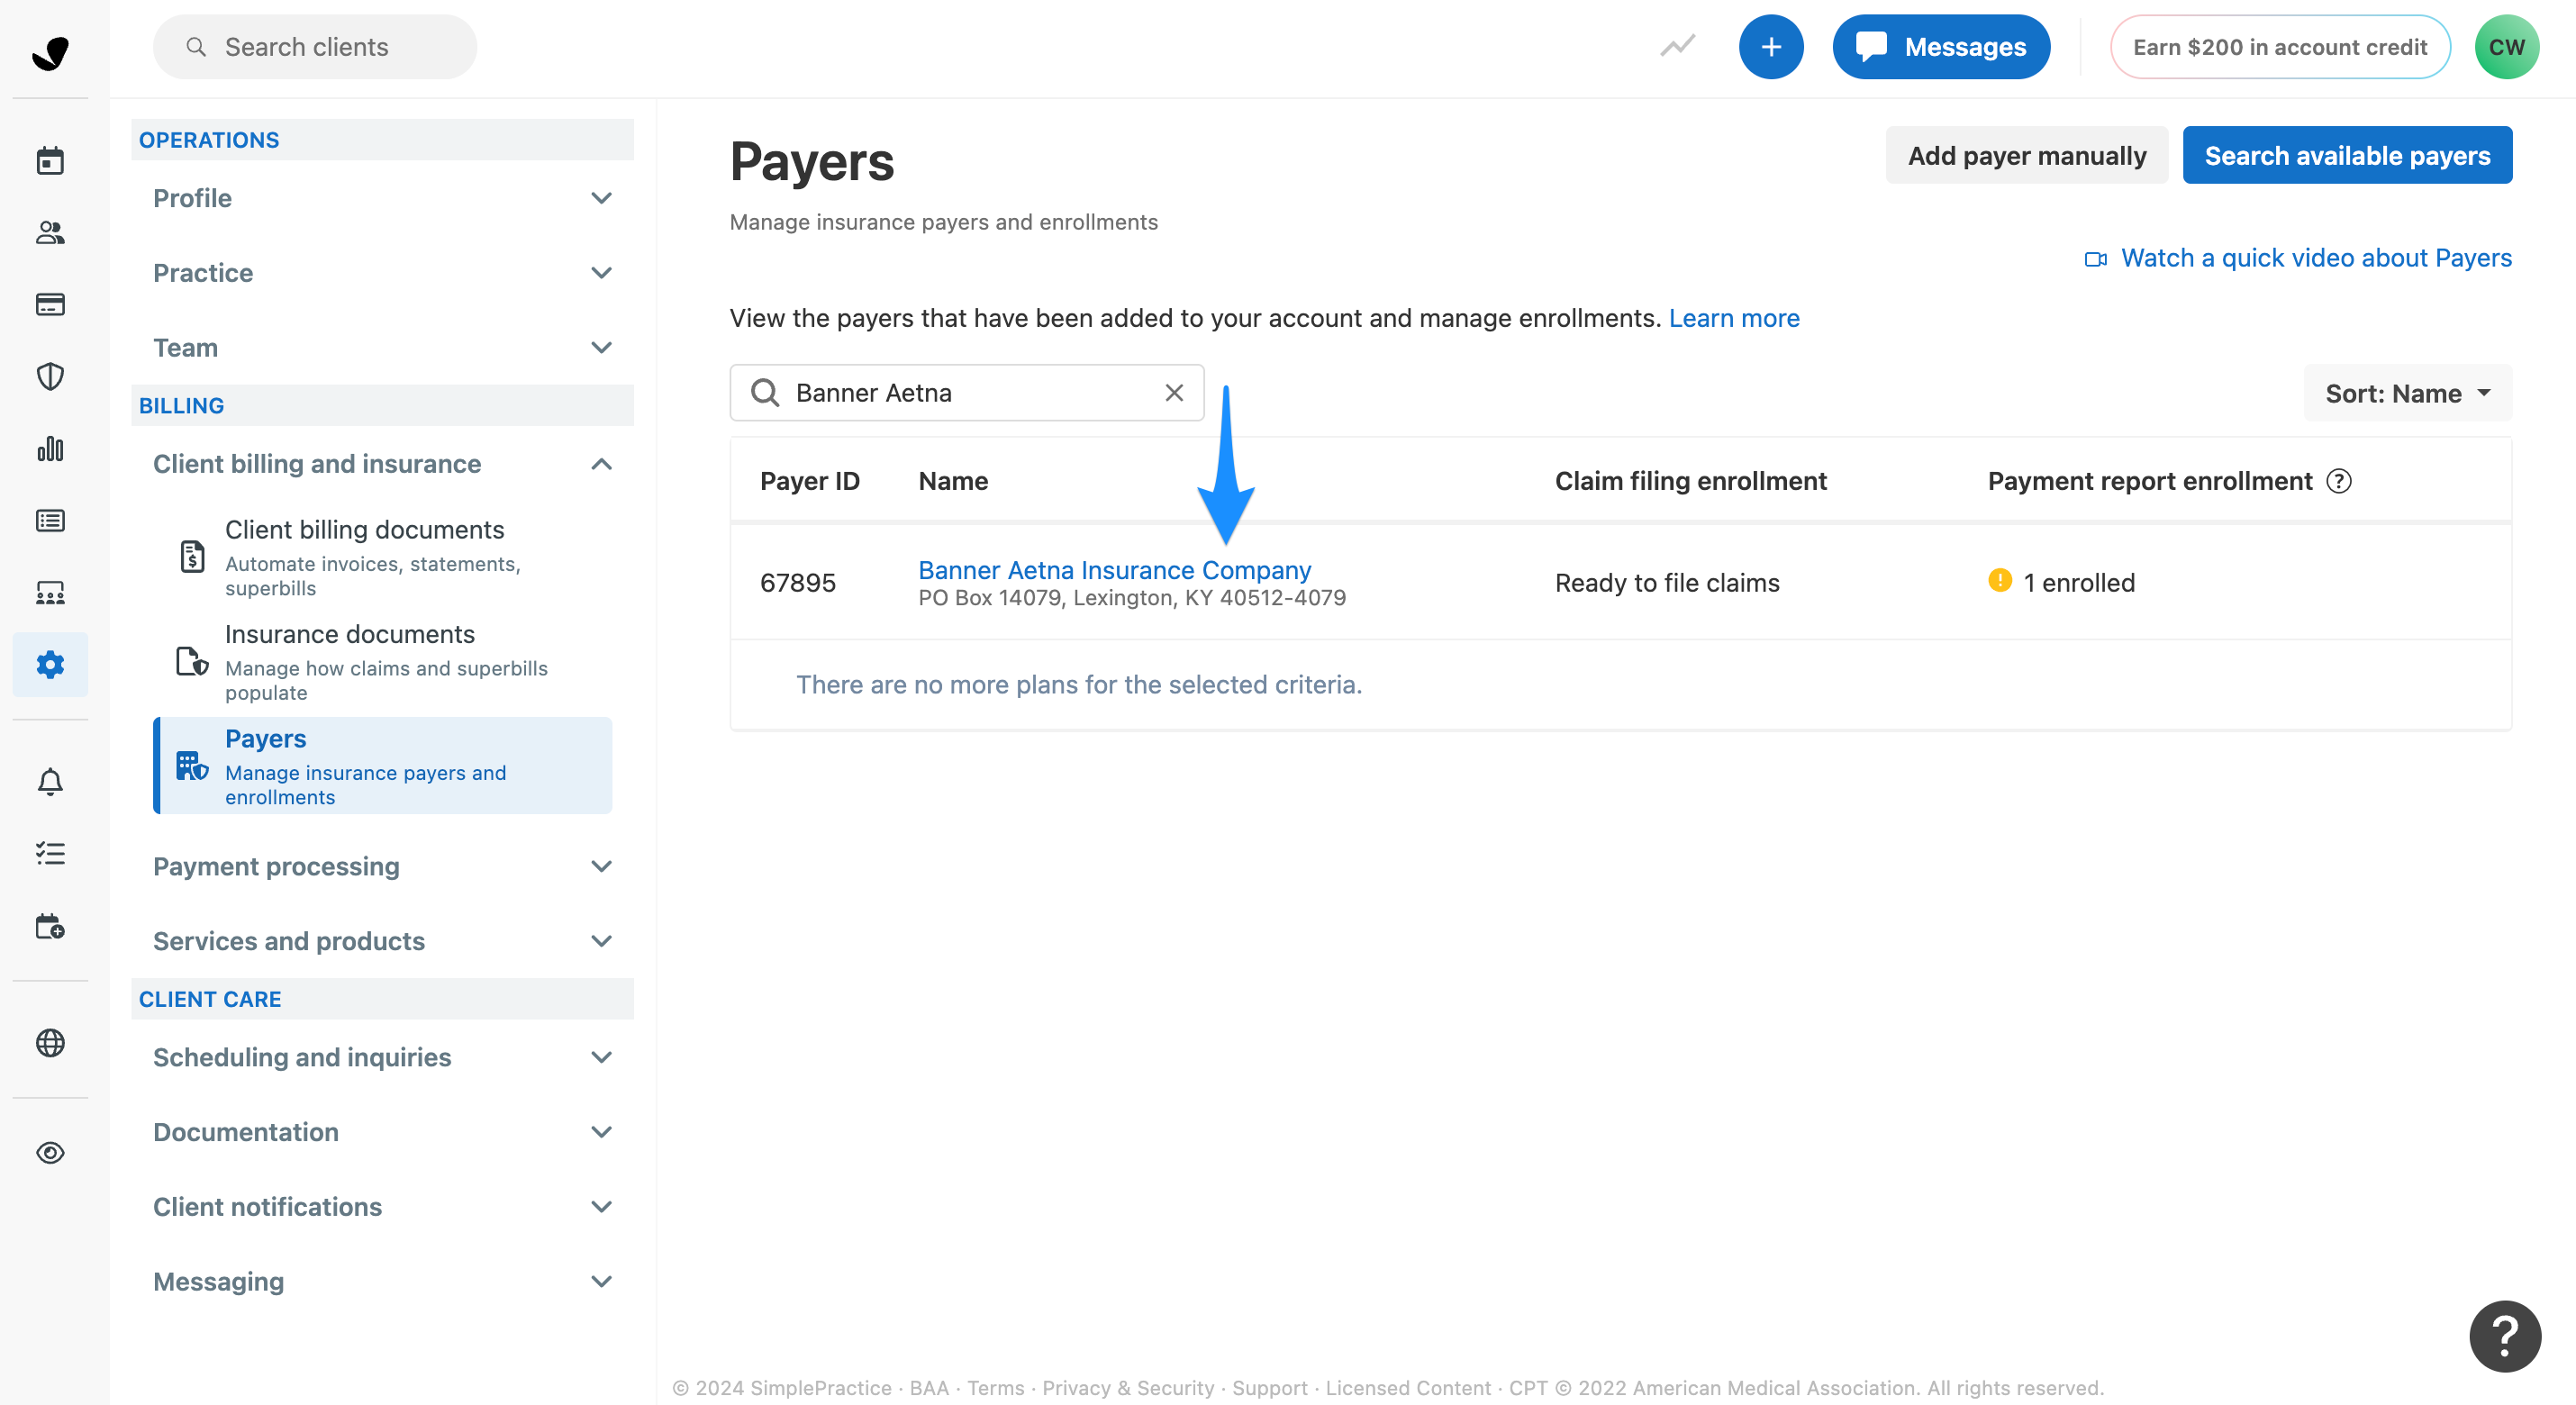Click the magnifier icon in payer search
2576x1405 pixels.
pos(765,393)
